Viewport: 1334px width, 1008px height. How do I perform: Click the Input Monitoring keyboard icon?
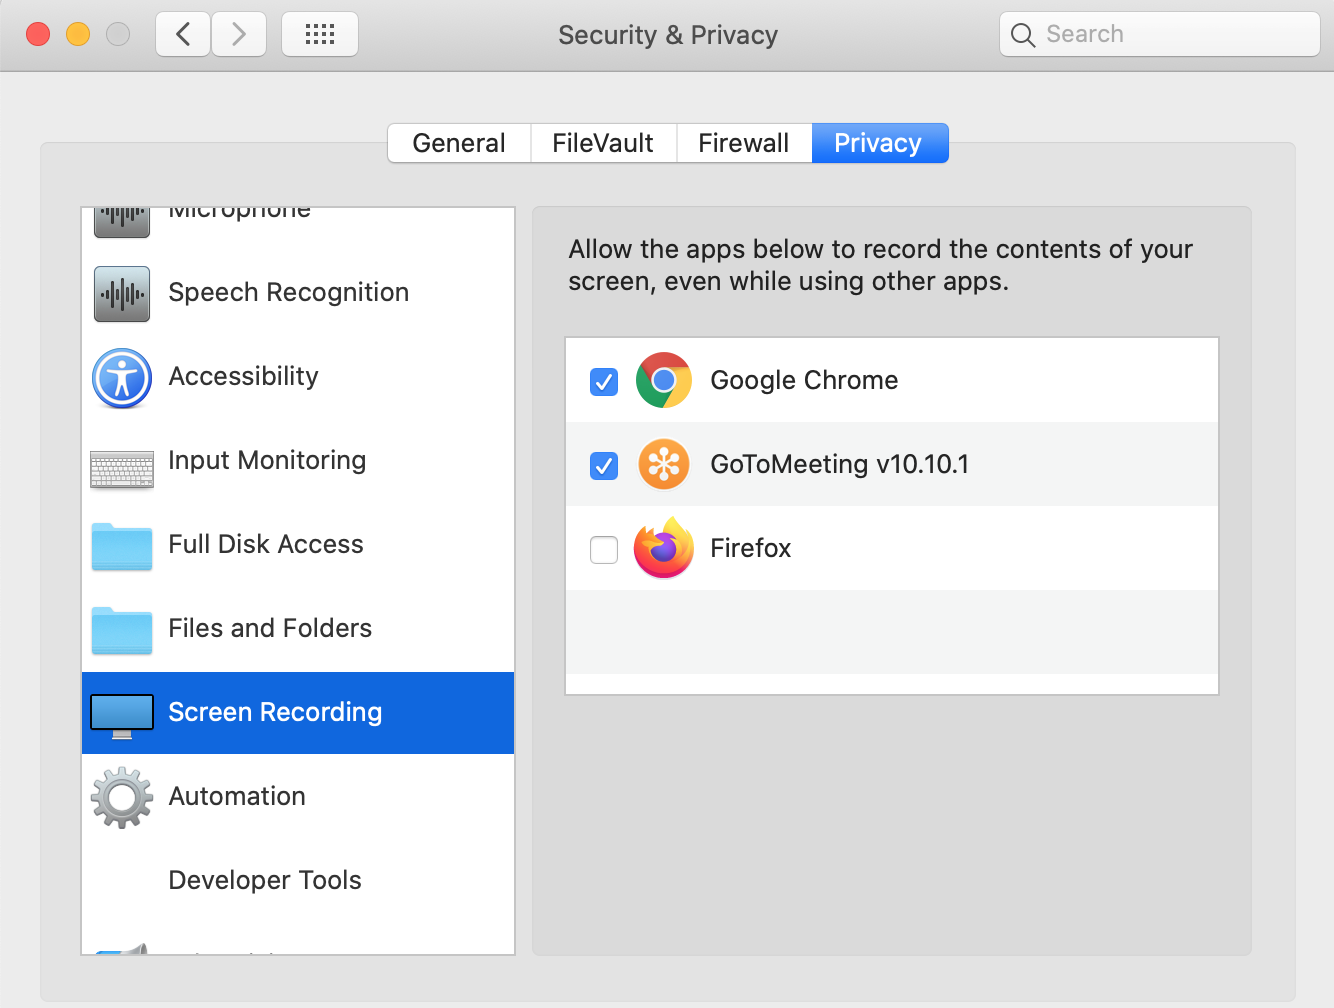122,469
